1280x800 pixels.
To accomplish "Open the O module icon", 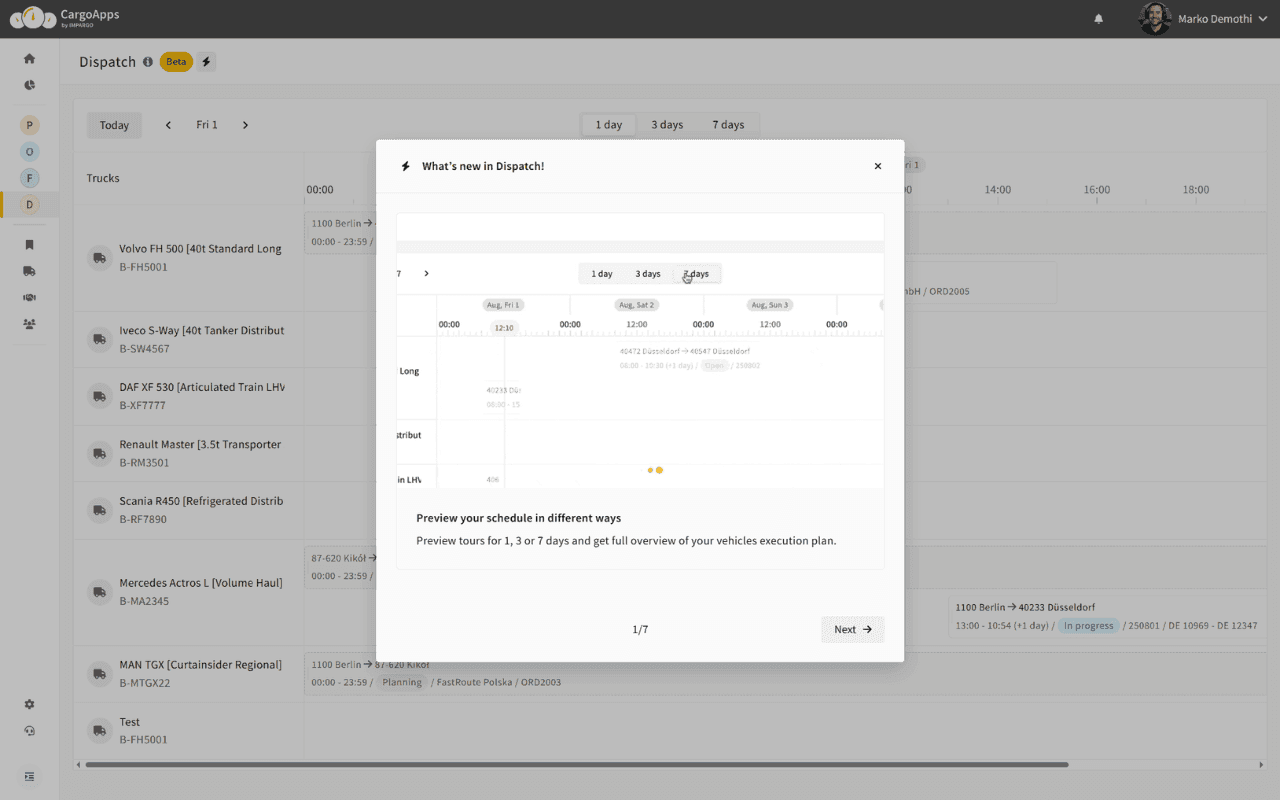I will [x=29, y=151].
